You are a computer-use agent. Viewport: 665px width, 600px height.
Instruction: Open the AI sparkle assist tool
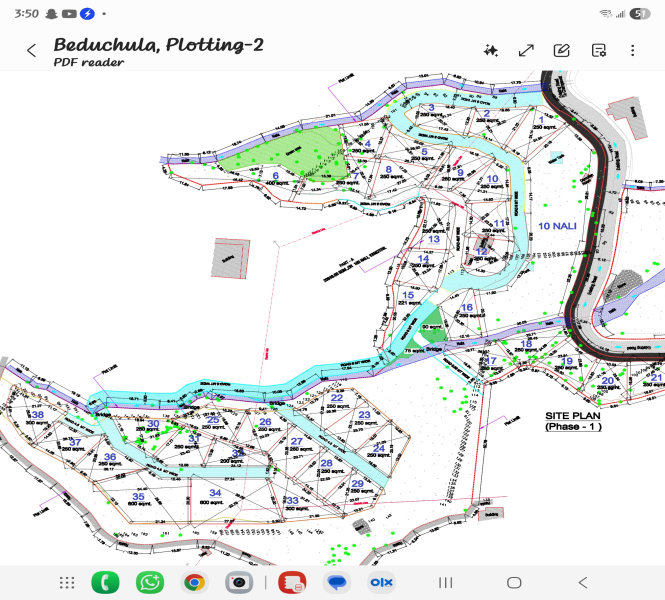[490, 50]
